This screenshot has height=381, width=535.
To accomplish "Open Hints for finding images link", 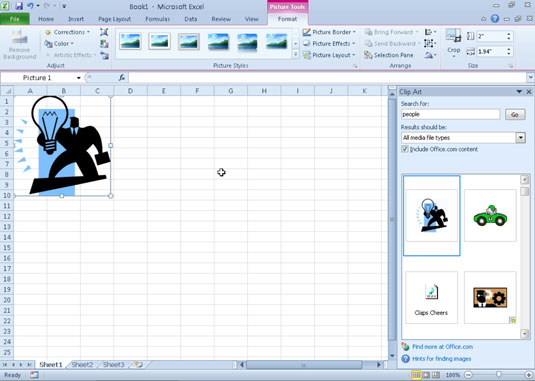I will [x=442, y=359].
